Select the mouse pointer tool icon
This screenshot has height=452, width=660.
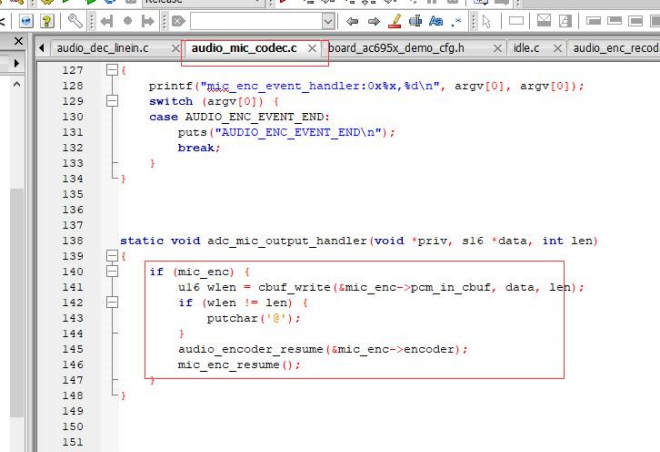pyautogui.click(x=486, y=21)
